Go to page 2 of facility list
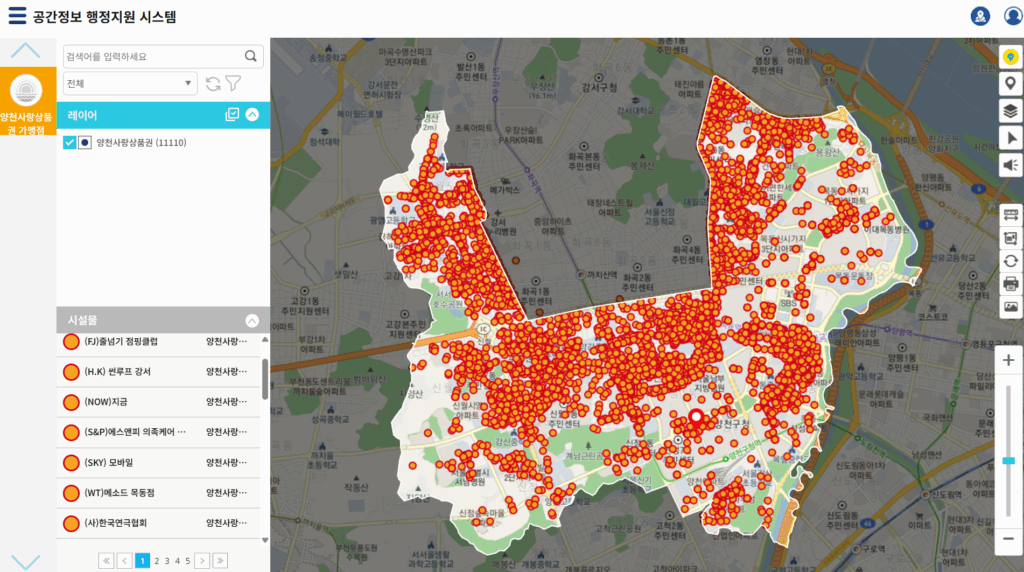 [x=155, y=561]
